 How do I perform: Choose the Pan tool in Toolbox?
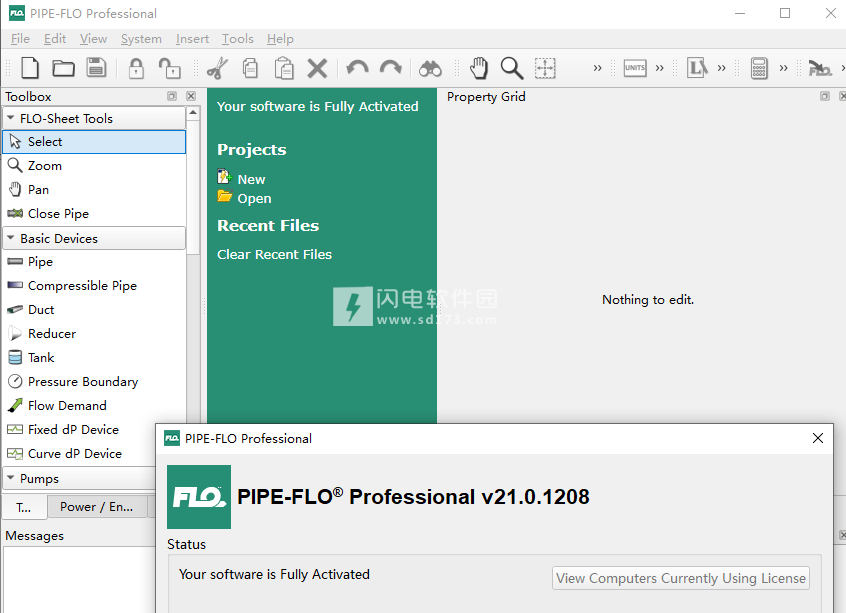point(94,189)
